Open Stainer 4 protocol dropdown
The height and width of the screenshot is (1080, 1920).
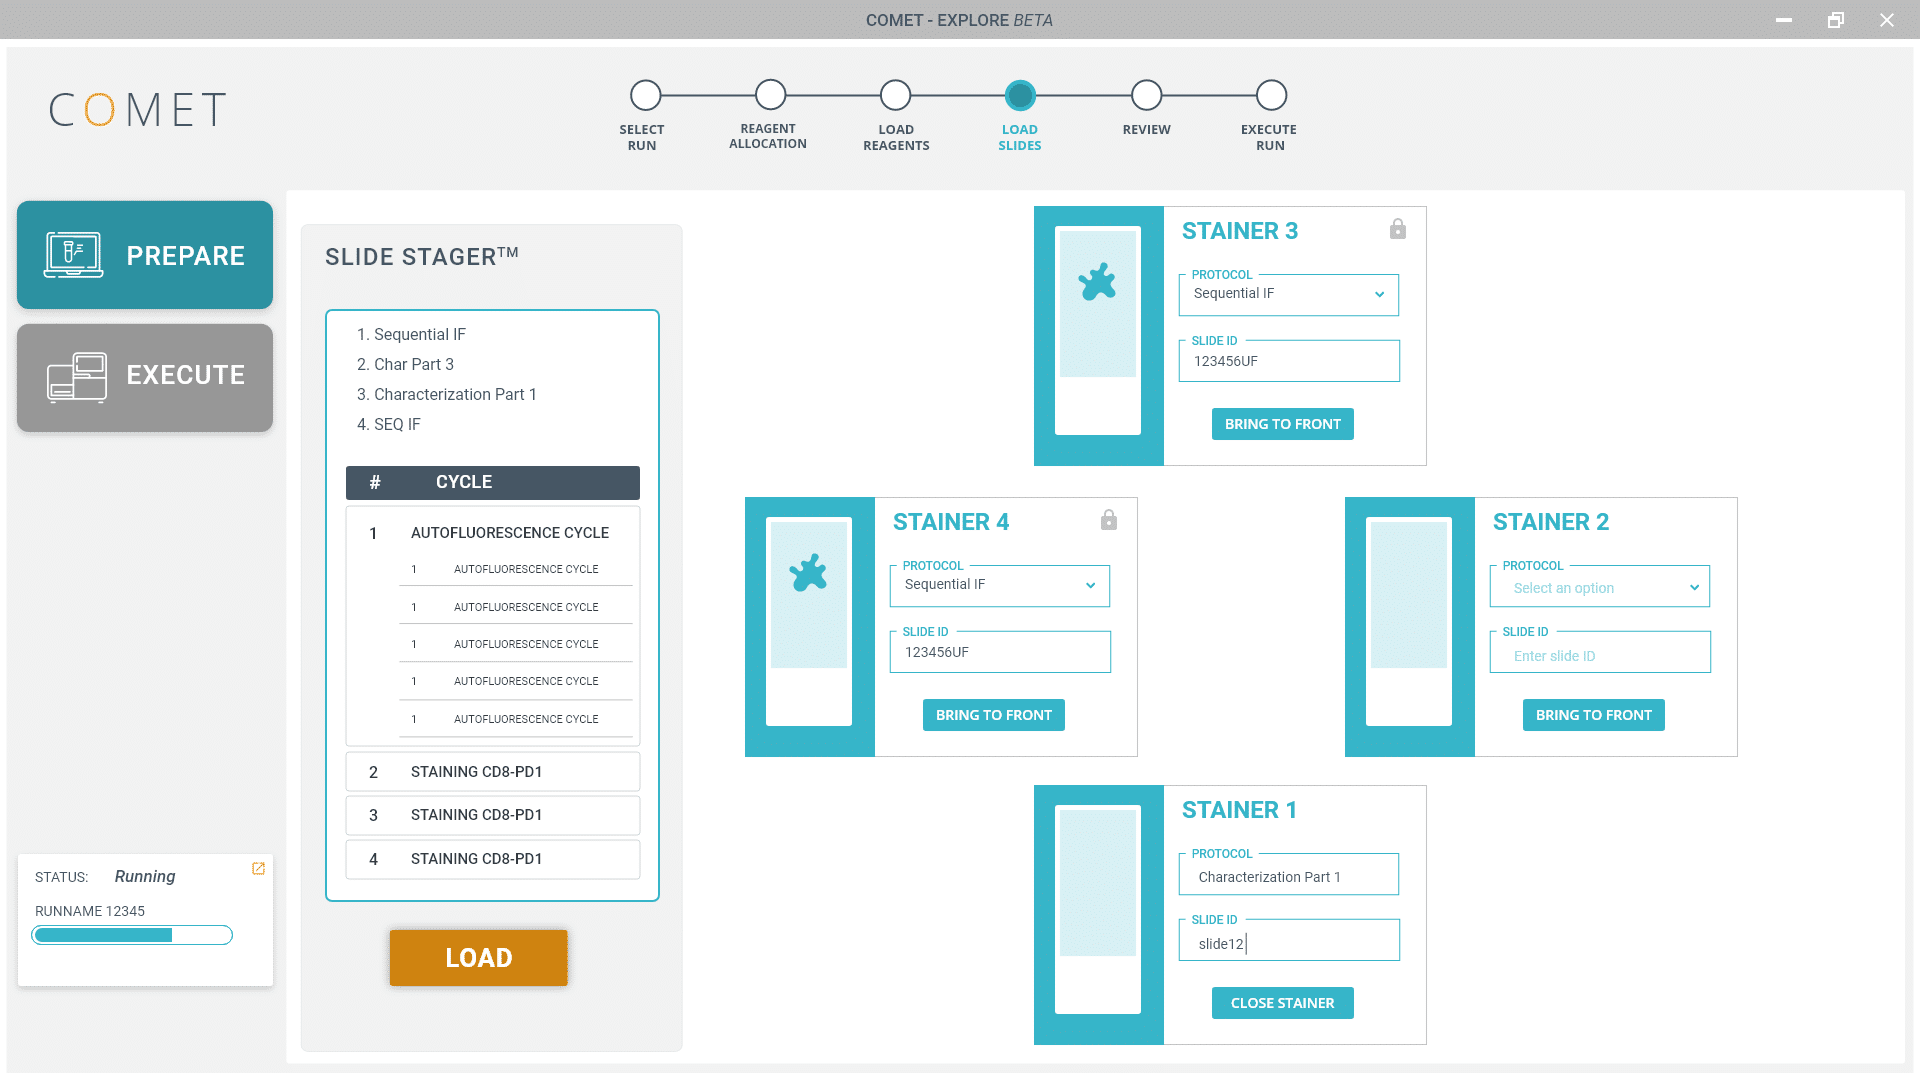pos(999,585)
